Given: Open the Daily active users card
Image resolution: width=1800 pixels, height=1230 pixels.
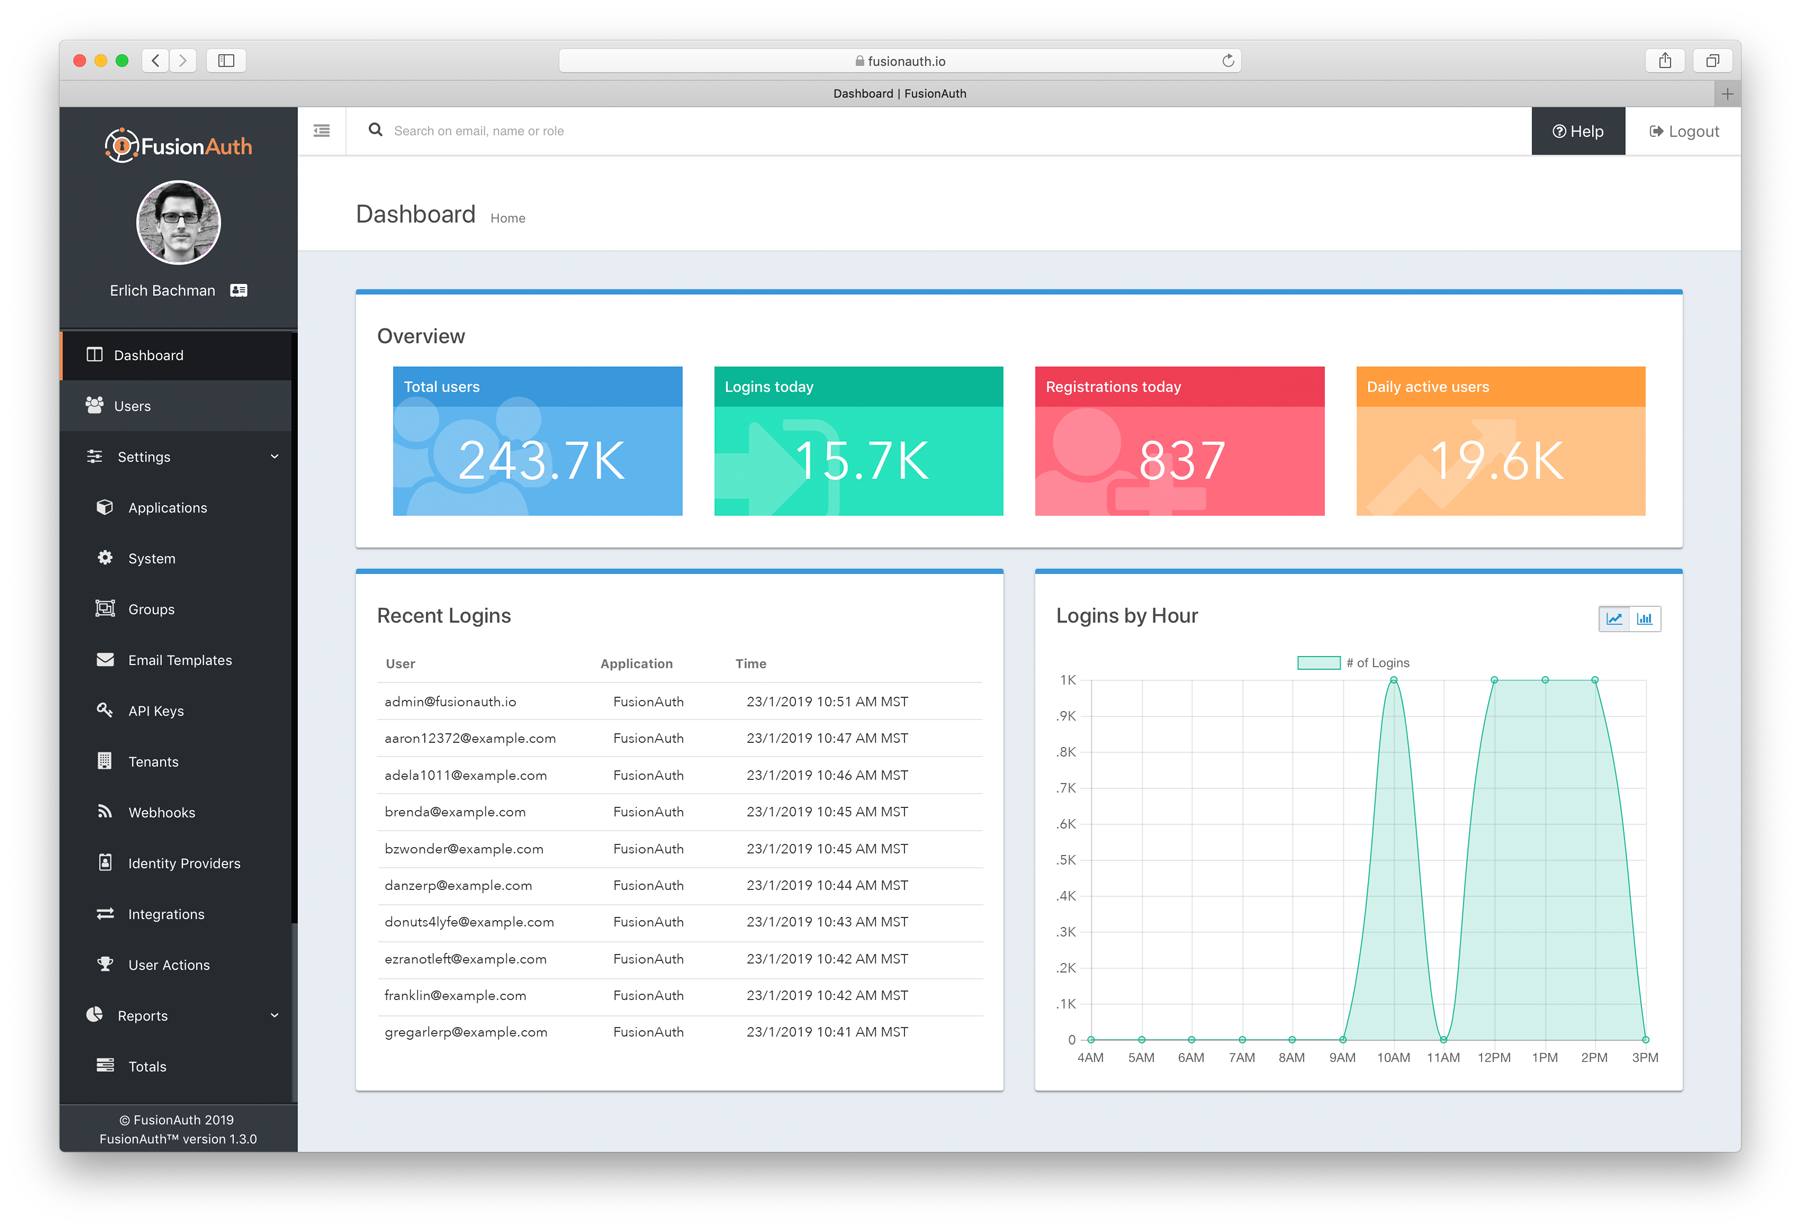Looking at the screenshot, I should pos(1501,441).
